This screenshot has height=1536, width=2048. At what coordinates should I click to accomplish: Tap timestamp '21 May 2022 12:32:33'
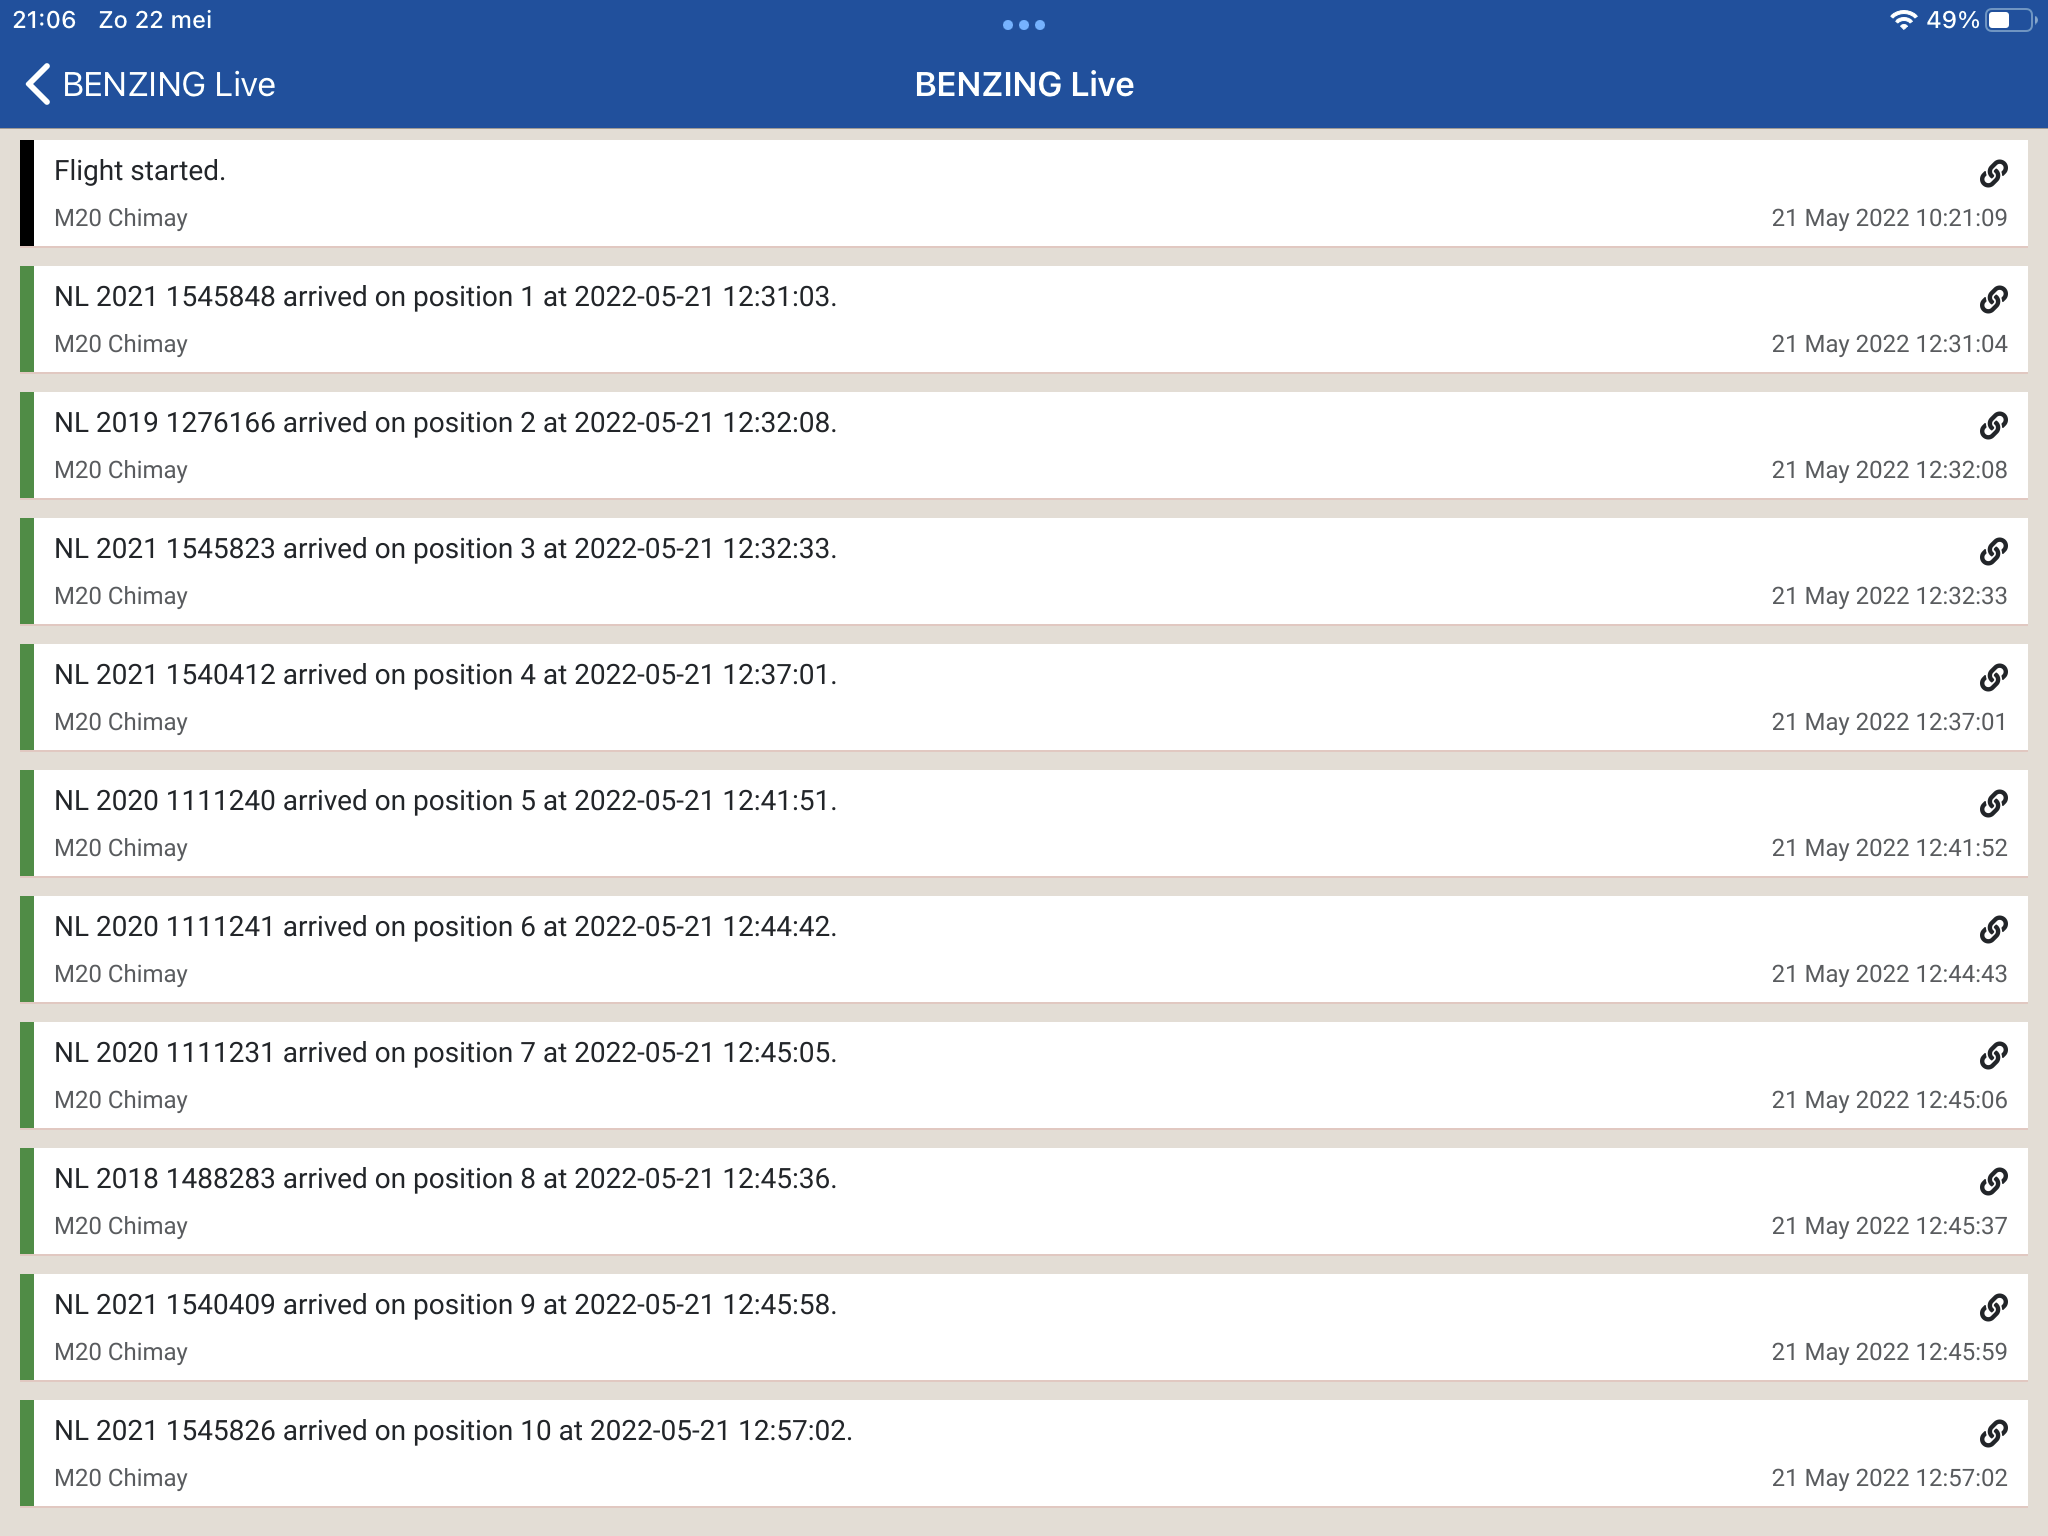click(x=1889, y=596)
